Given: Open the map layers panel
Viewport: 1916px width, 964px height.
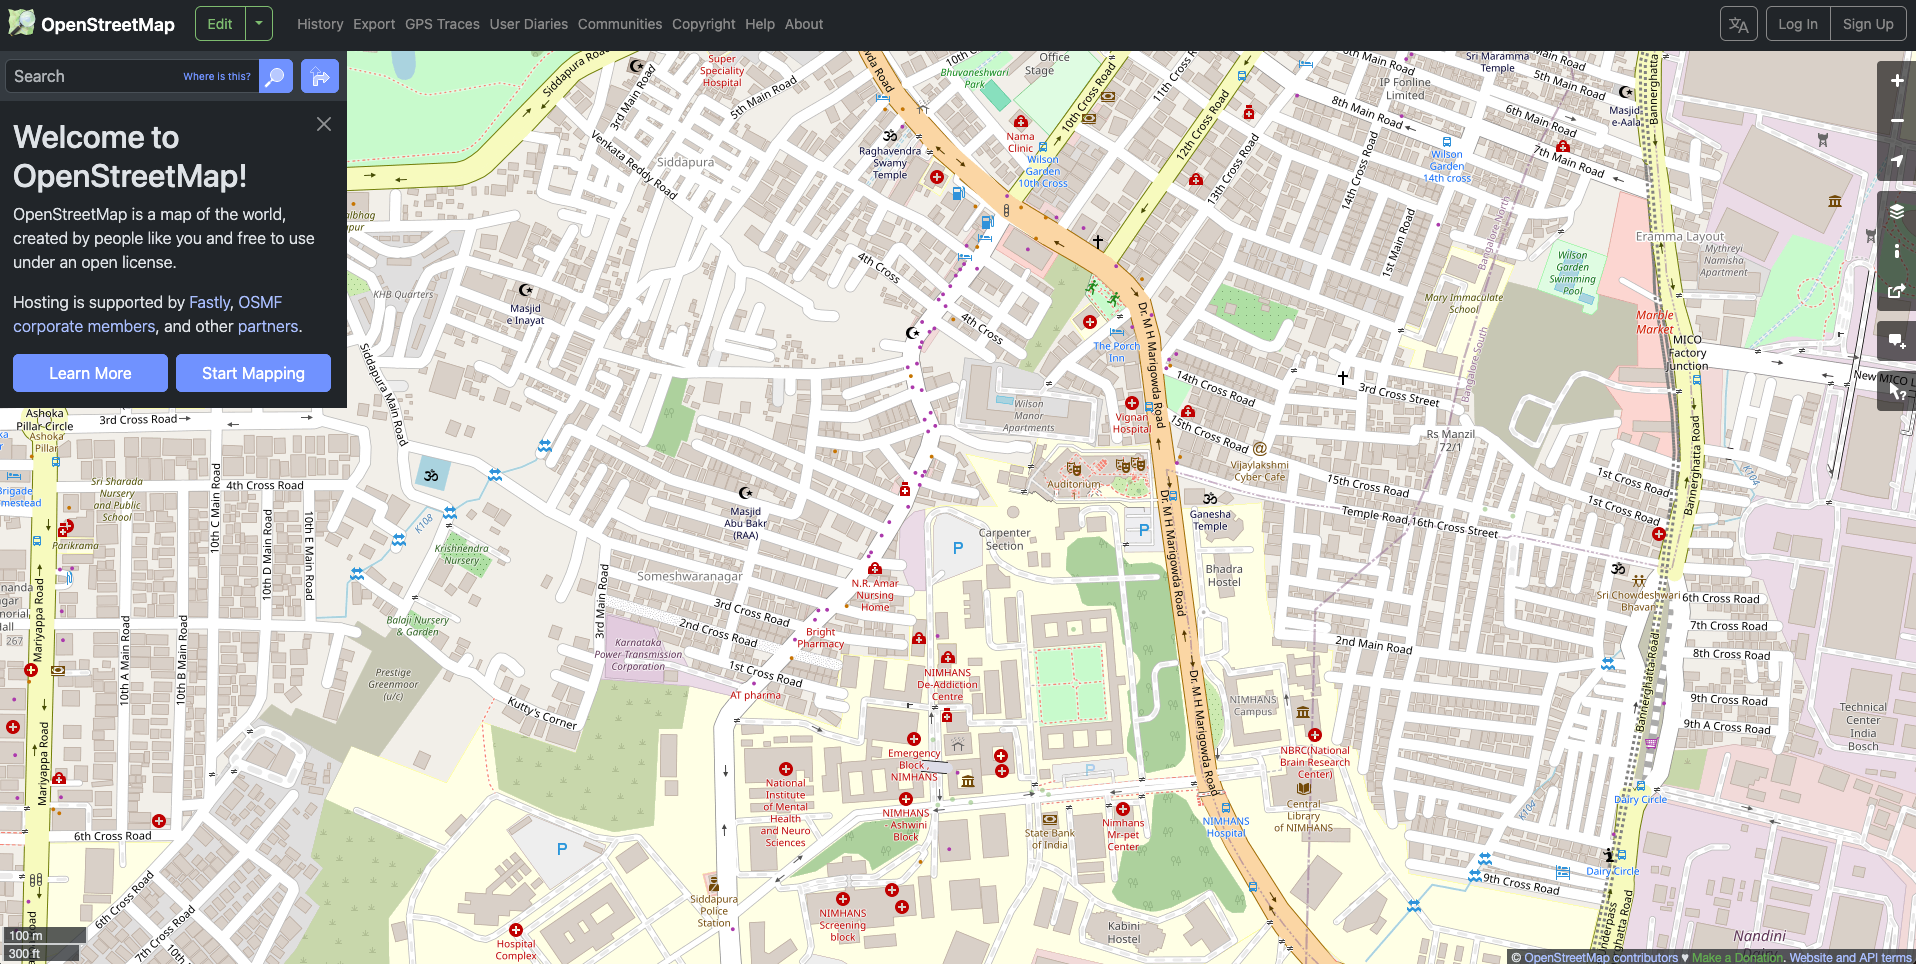Looking at the screenshot, I should pos(1896,211).
